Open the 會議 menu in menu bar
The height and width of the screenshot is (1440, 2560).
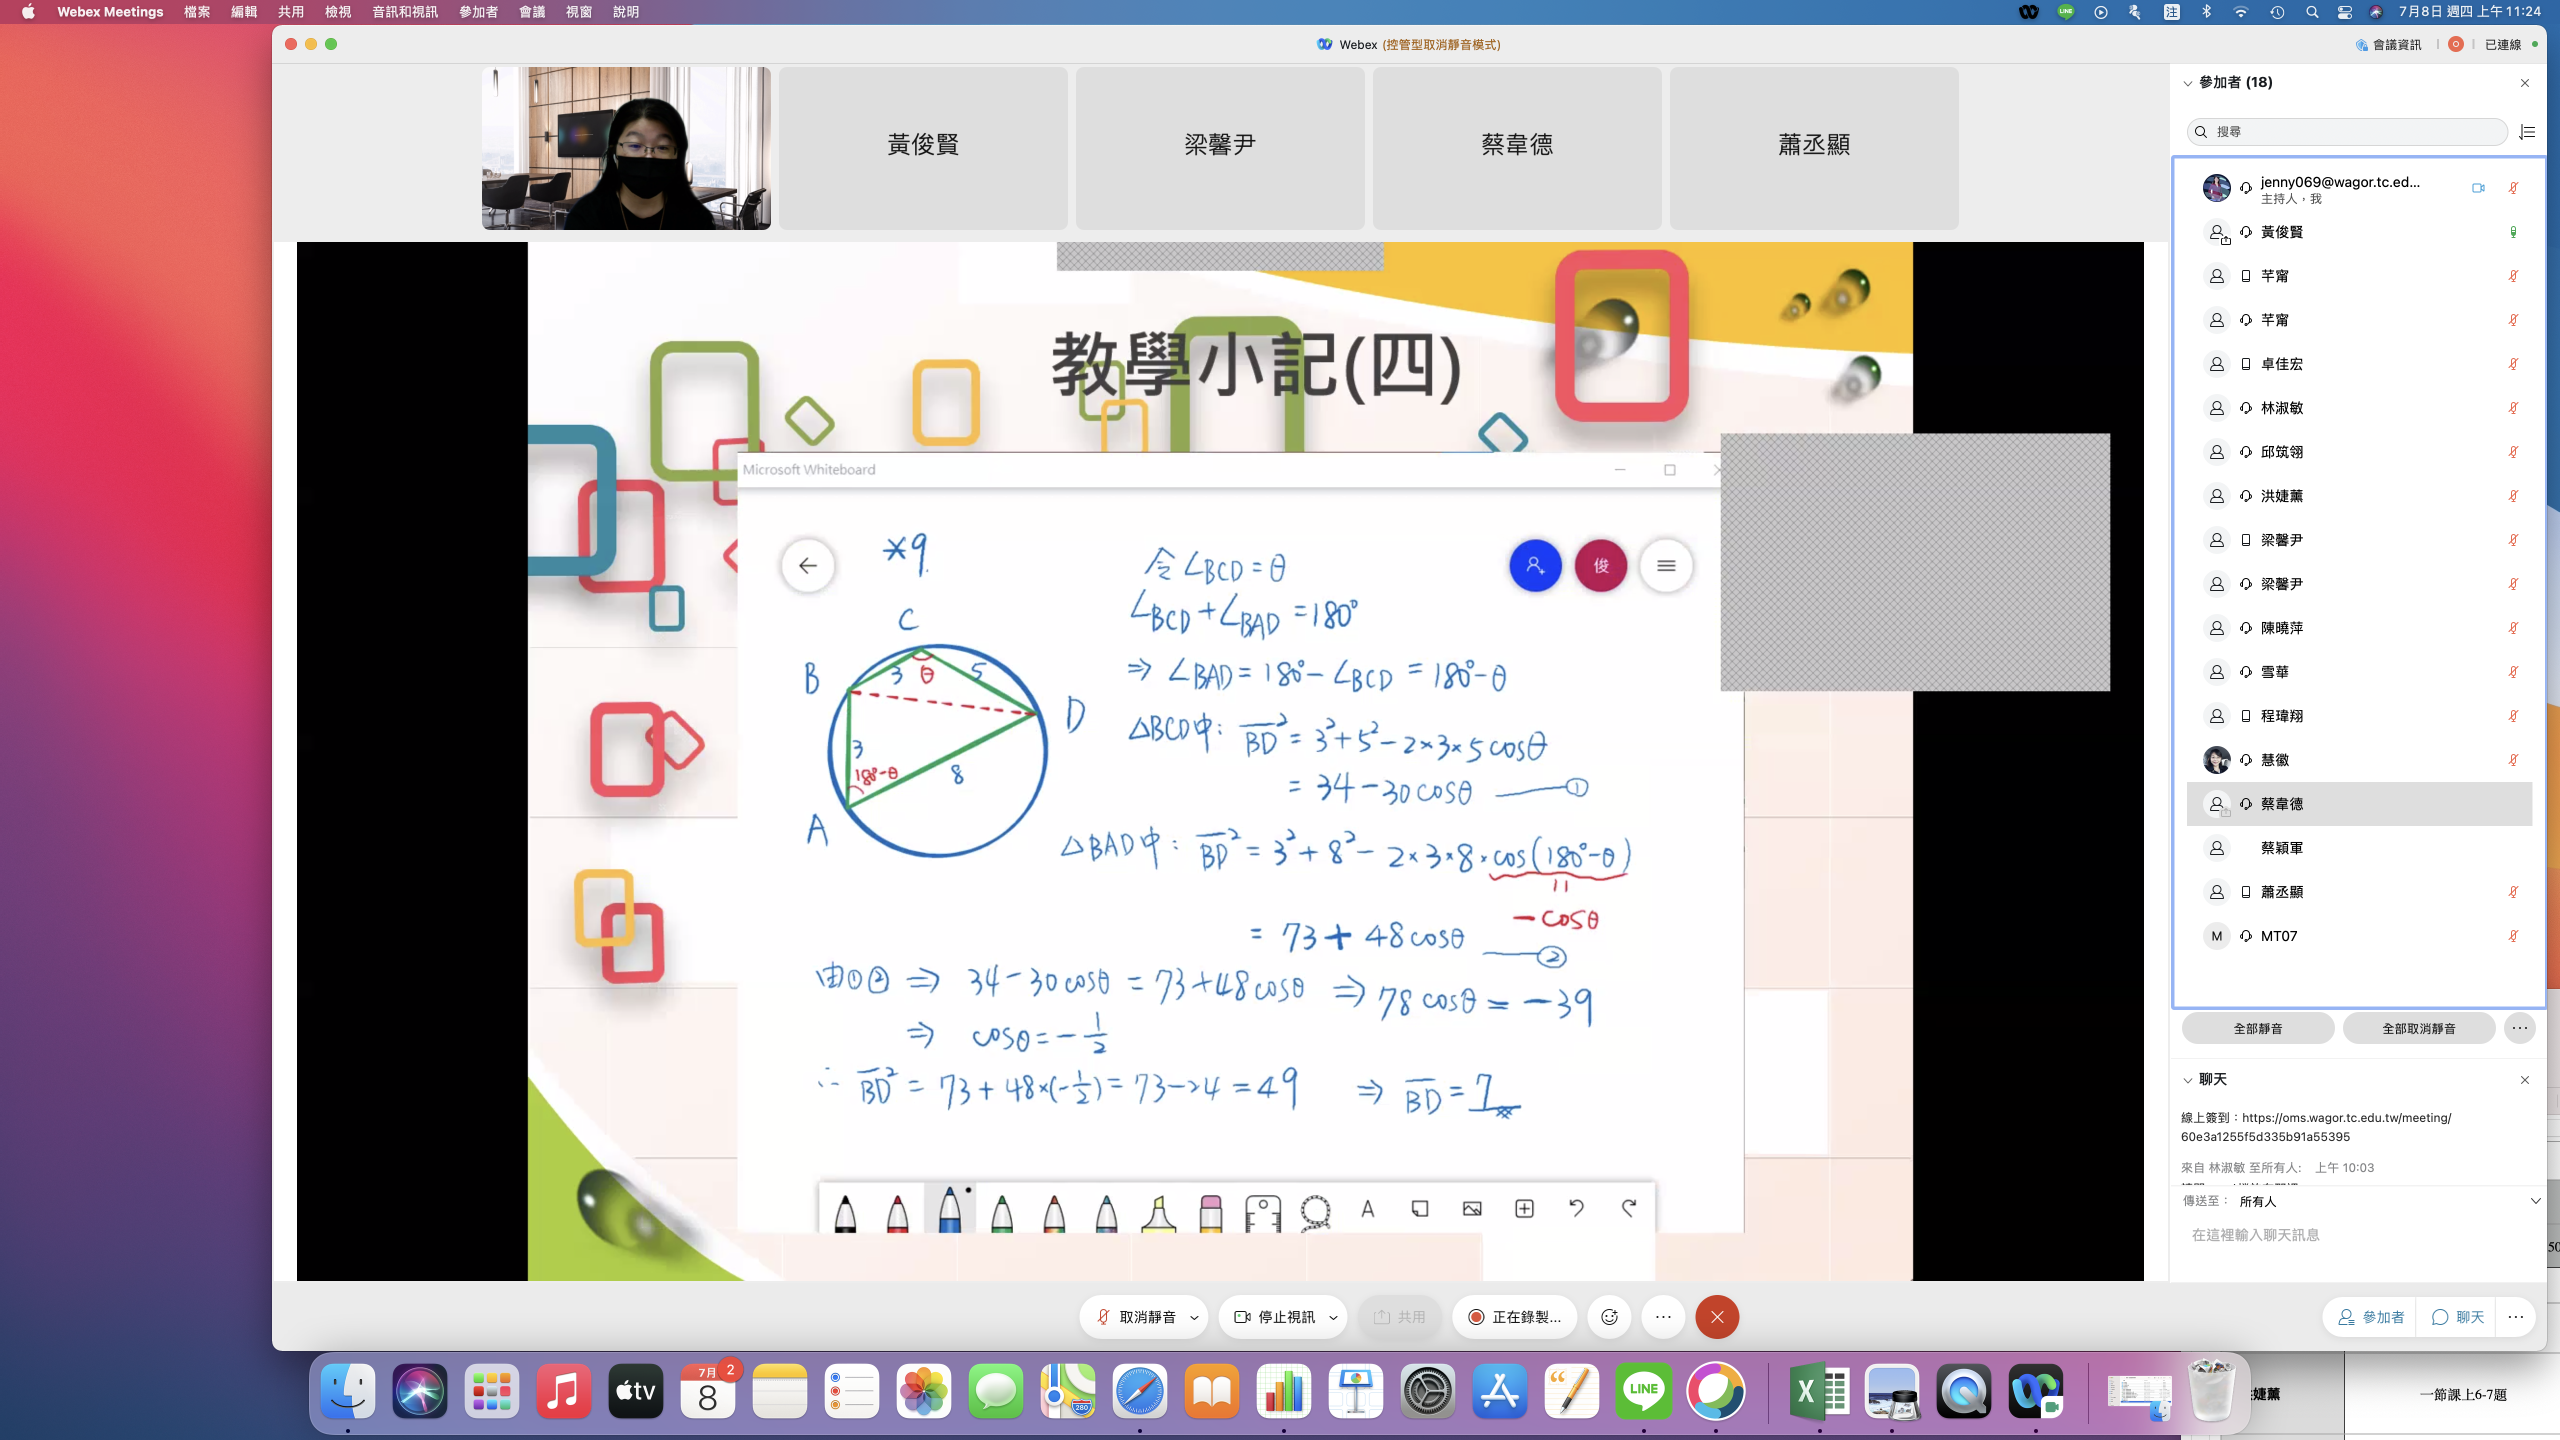coord(532,12)
